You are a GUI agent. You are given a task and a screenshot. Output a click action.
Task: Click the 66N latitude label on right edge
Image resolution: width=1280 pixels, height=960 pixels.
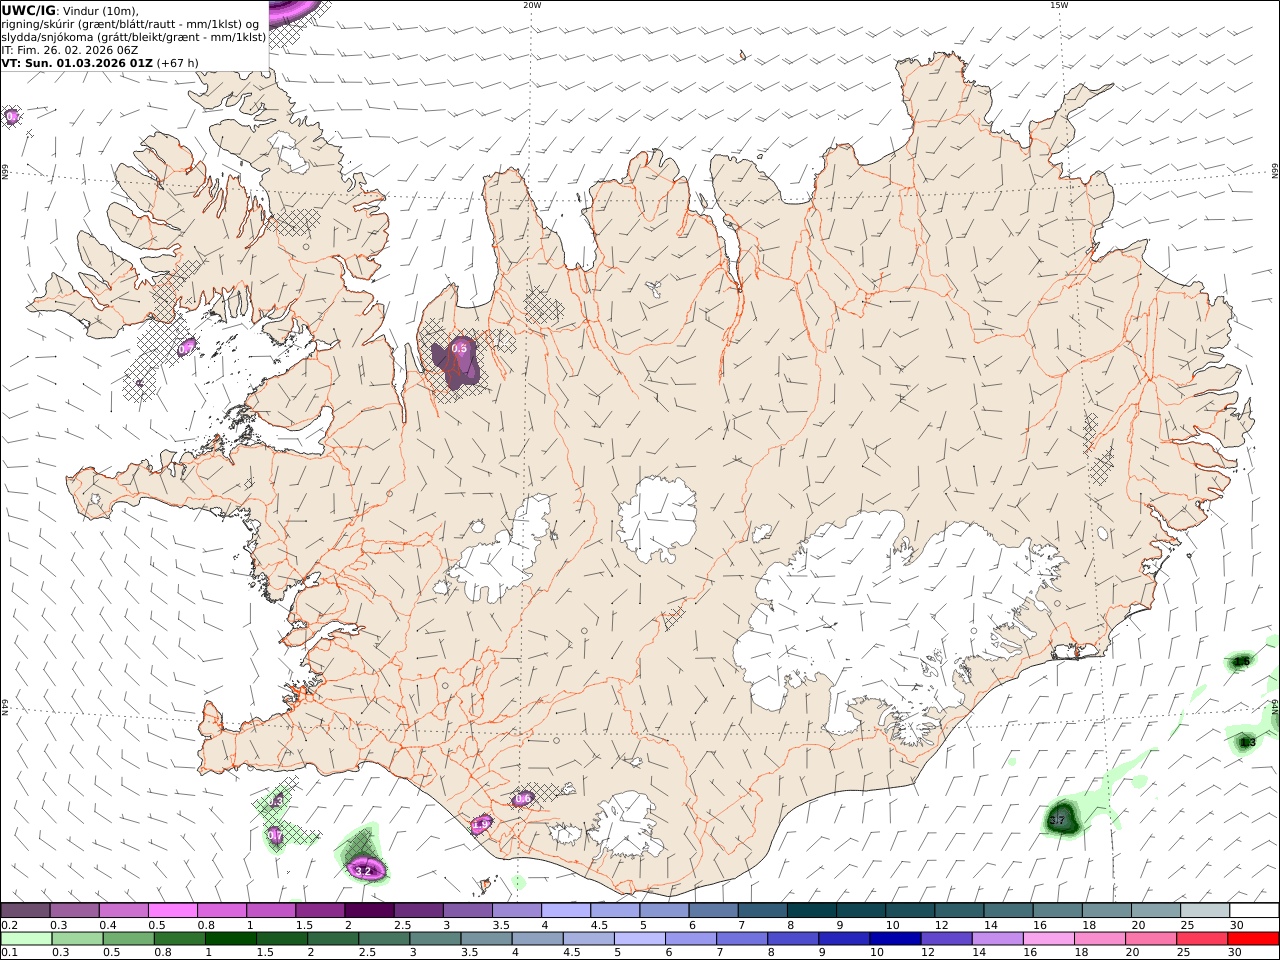(1275, 172)
